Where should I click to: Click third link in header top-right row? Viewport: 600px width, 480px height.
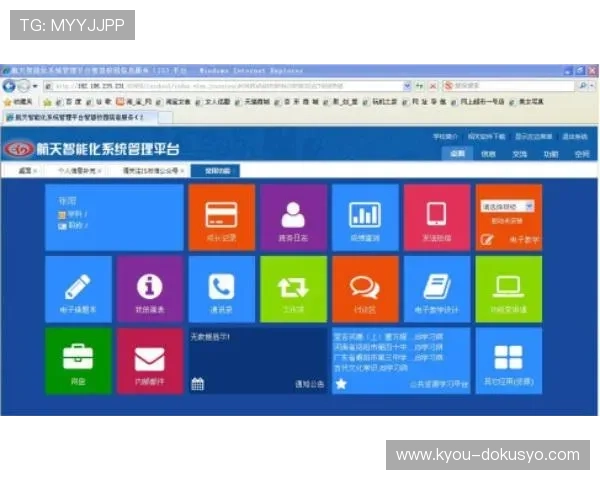point(533,137)
